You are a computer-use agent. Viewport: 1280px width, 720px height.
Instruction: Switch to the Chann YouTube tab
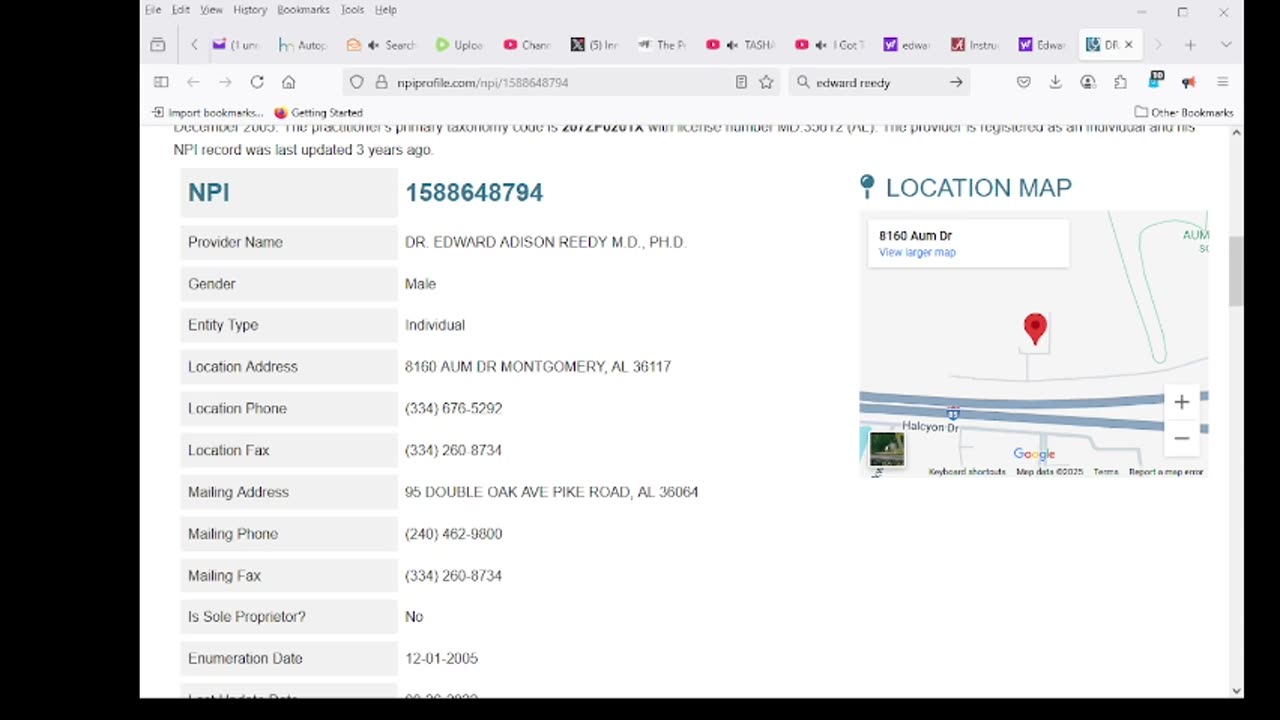pyautogui.click(x=527, y=45)
